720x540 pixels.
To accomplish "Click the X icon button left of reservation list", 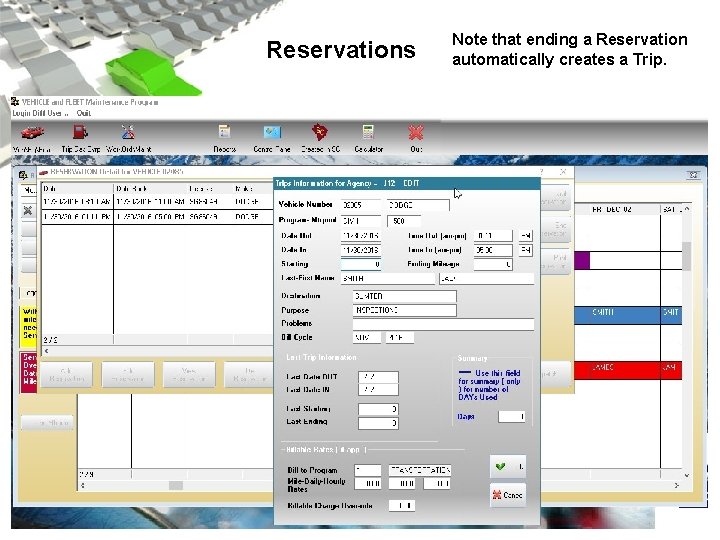I will (x=28, y=210).
